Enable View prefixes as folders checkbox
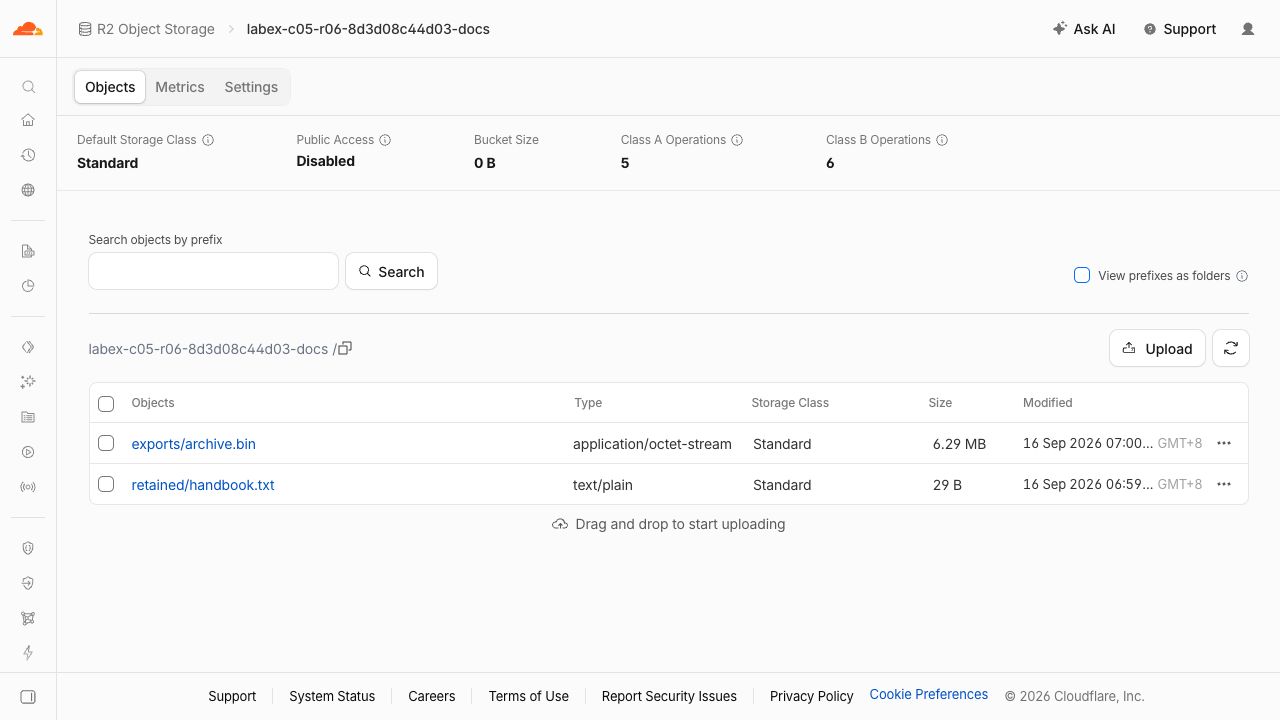The height and width of the screenshot is (720, 1280). [x=1082, y=275]
